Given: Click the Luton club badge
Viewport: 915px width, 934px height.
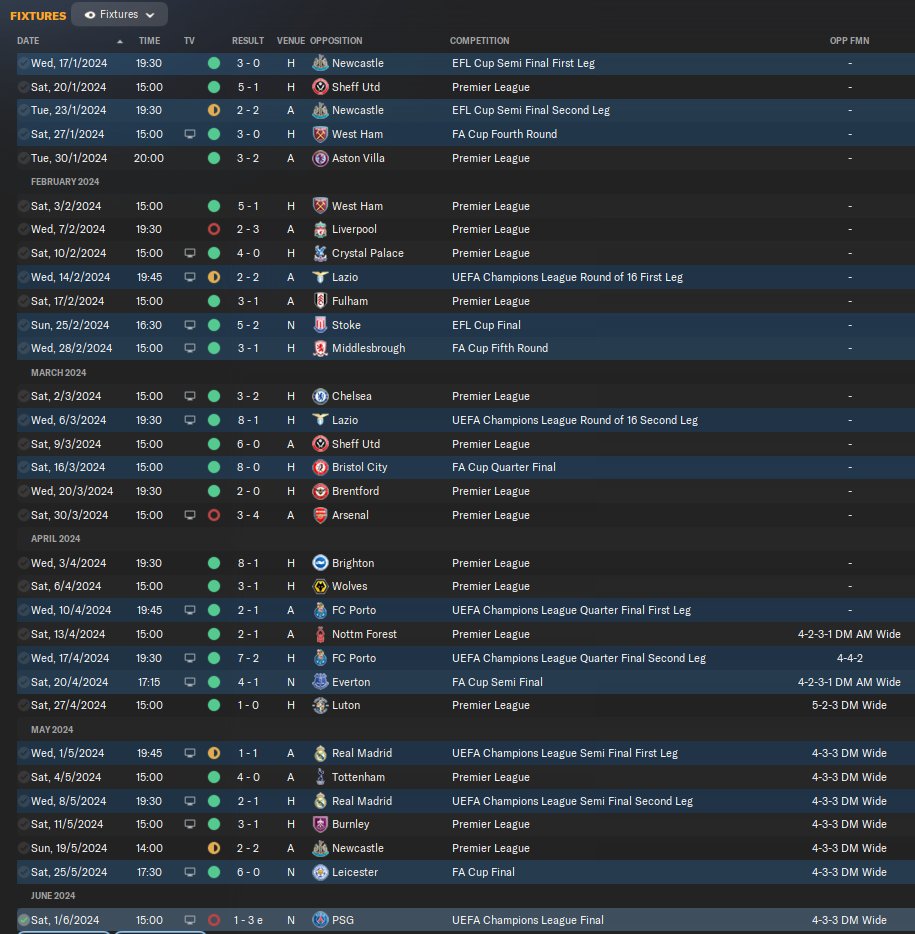Looking at the screenshot, I should pos(320,705).
